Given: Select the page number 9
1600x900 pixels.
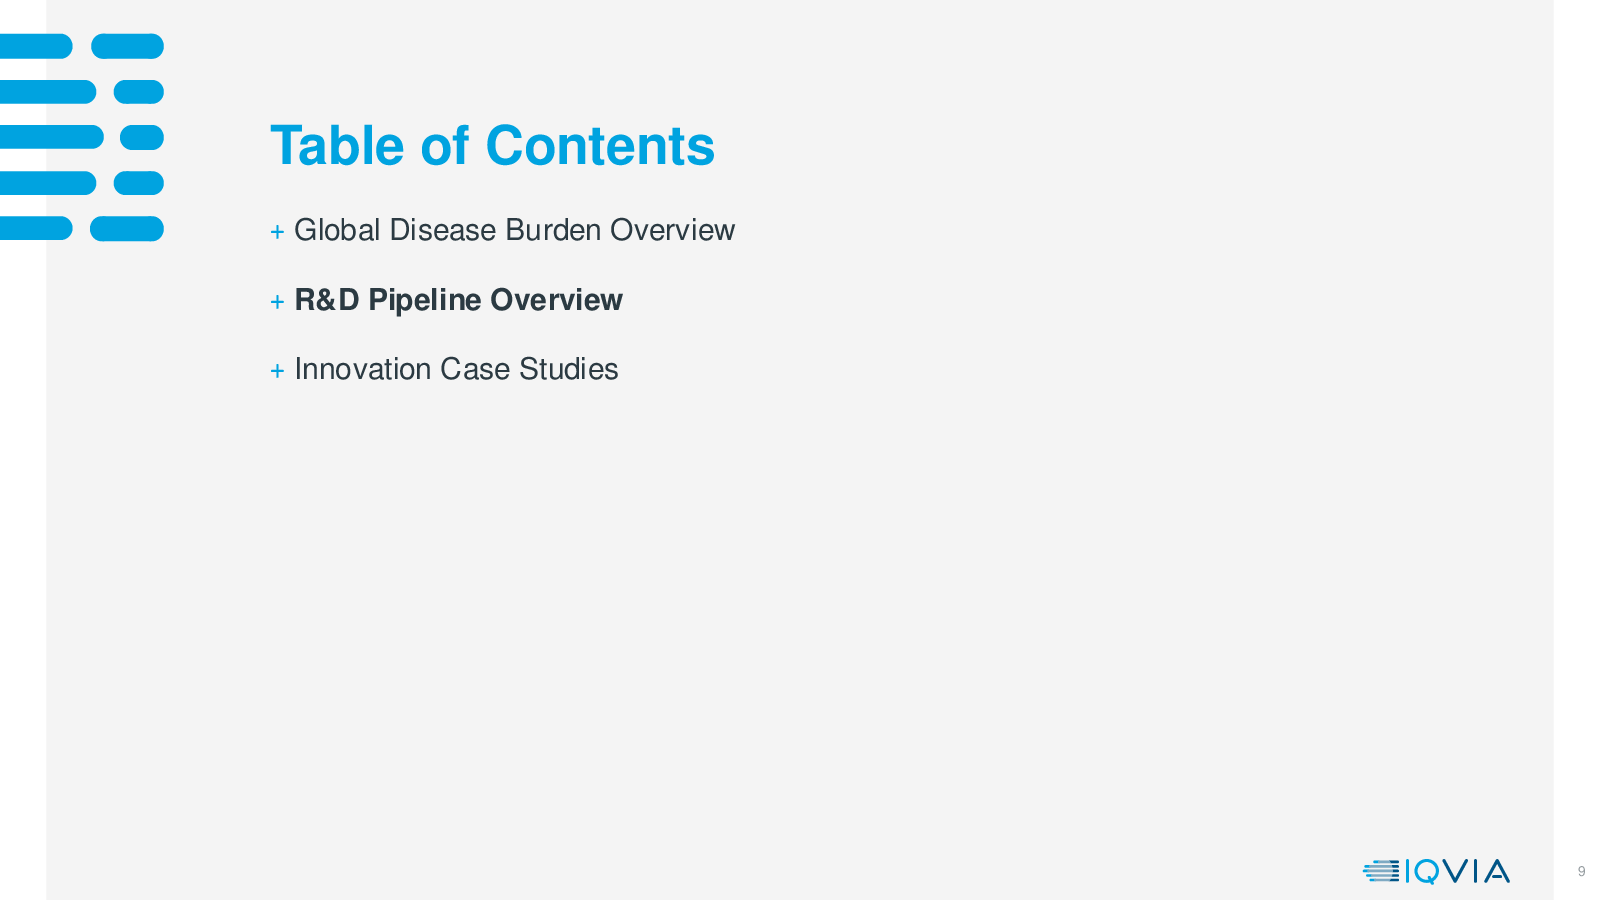Looking at the screenshot, I should 1581,872.
